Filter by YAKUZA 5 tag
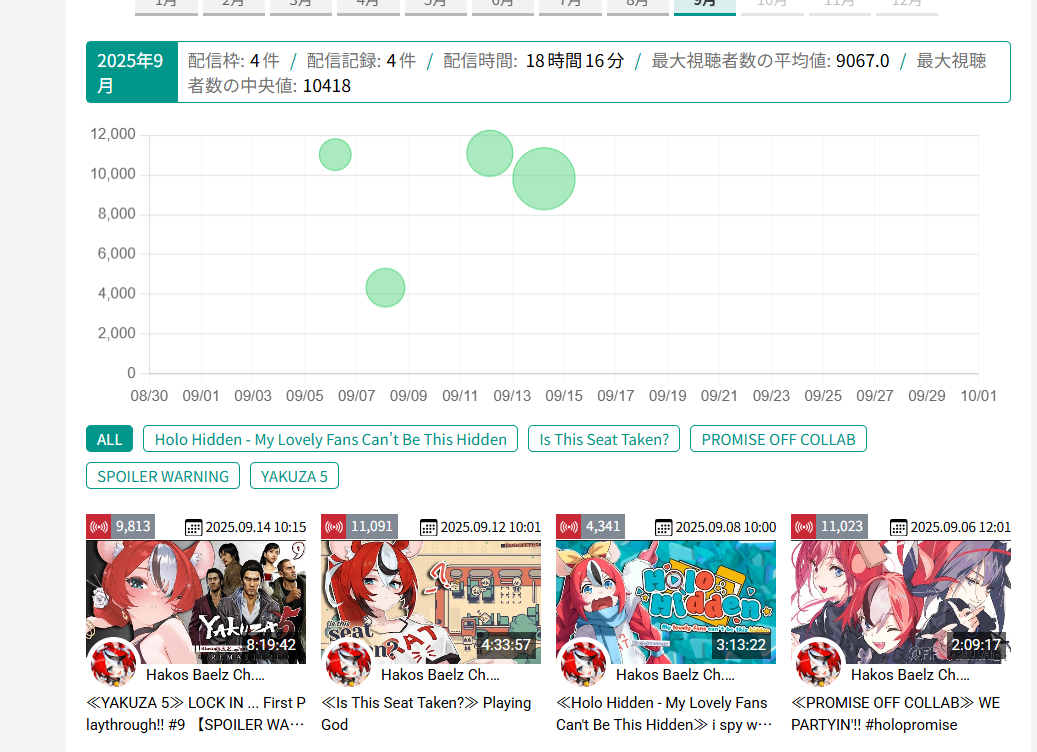 tap(294, 476)
